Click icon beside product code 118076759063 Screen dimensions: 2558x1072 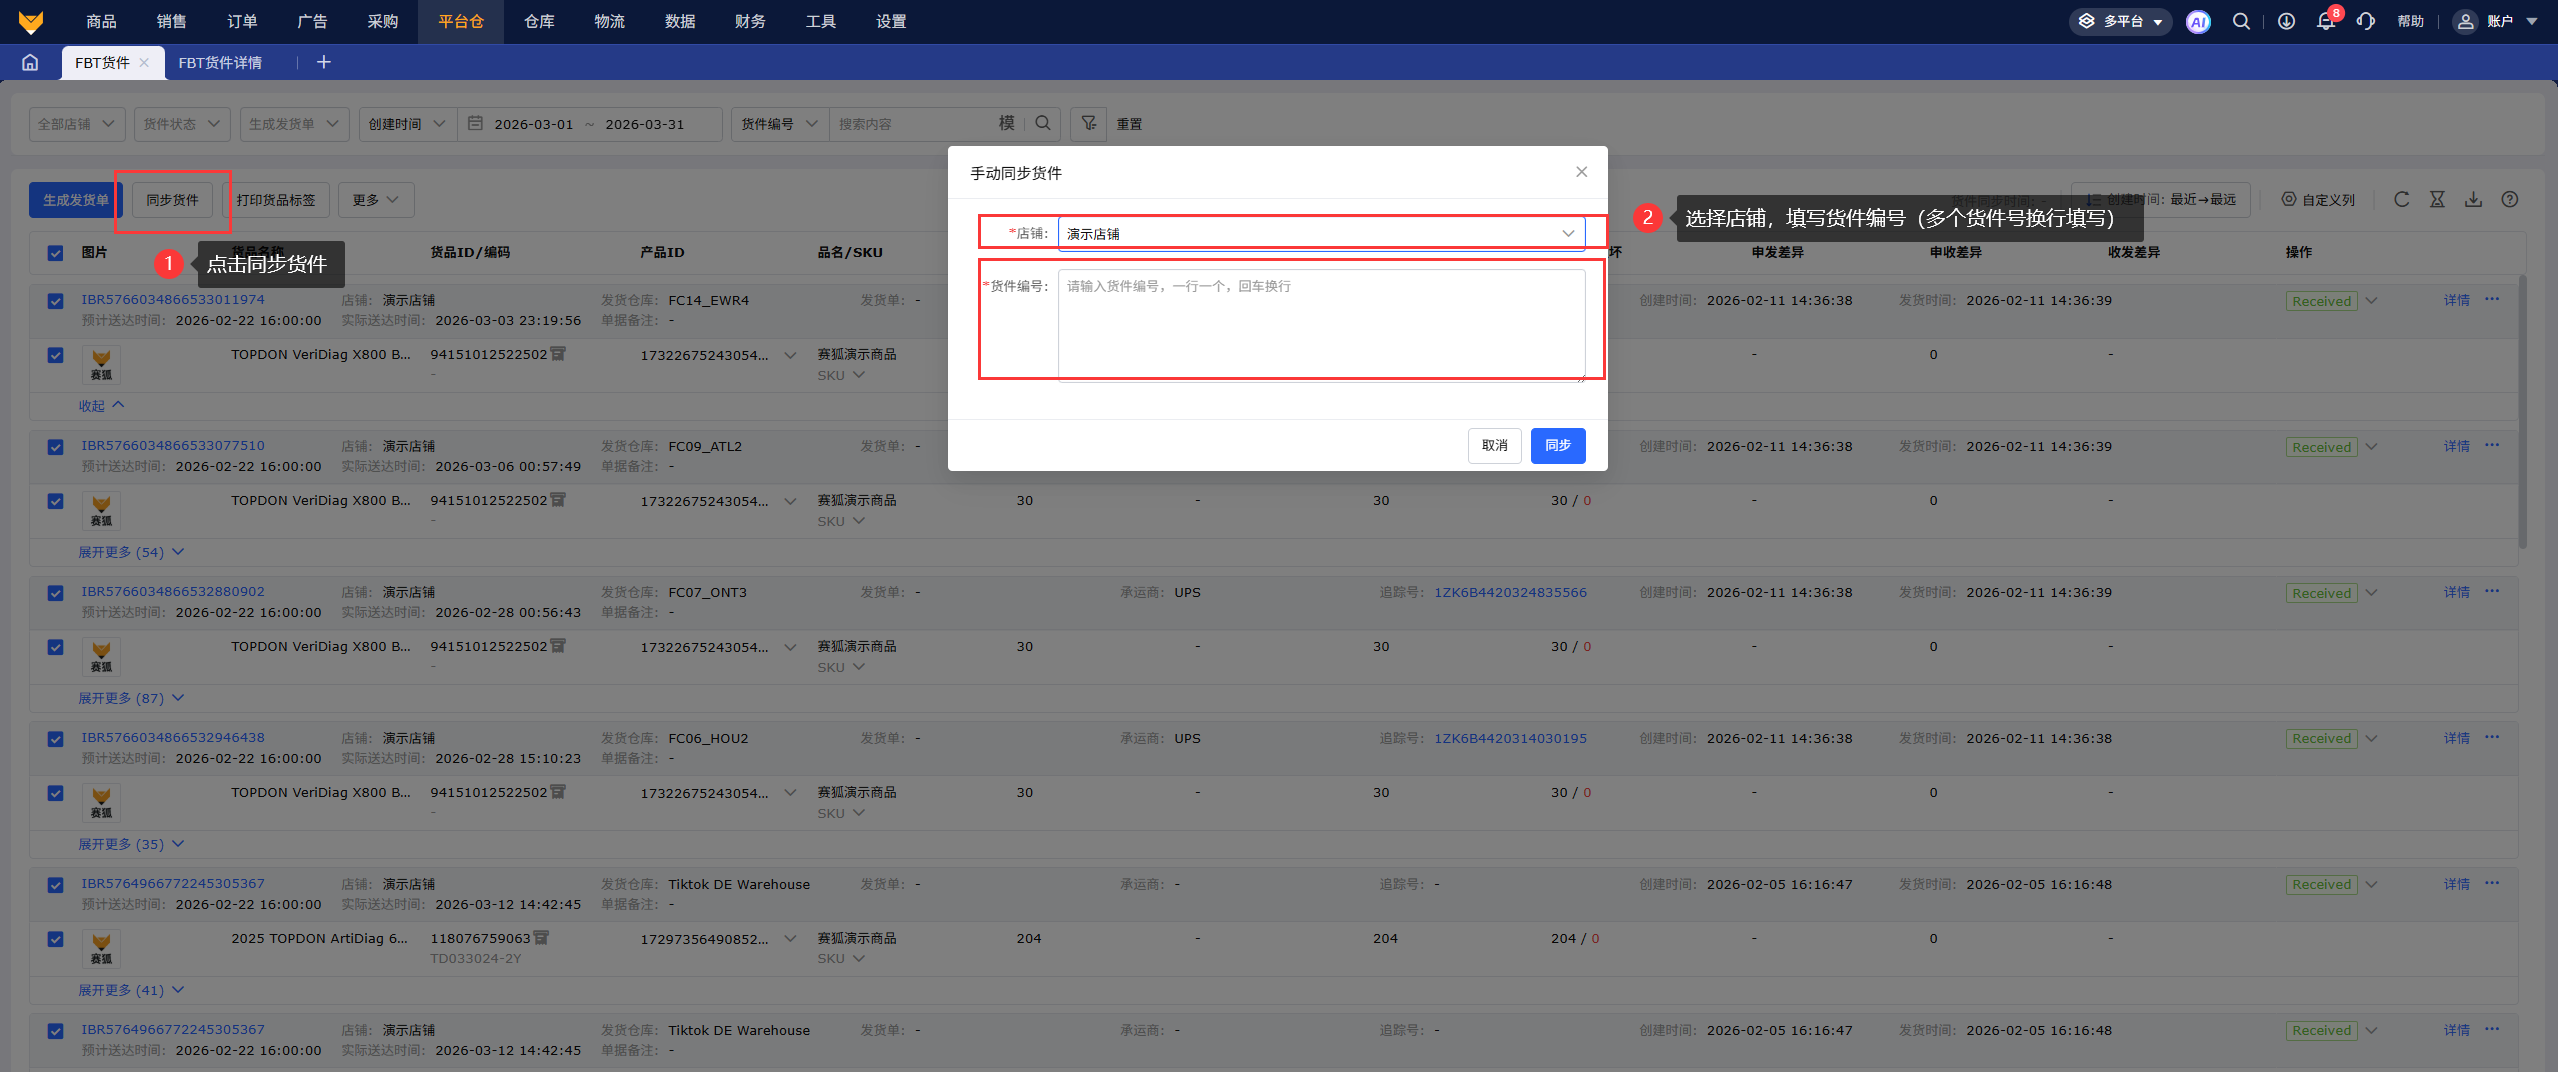point(541,938)
